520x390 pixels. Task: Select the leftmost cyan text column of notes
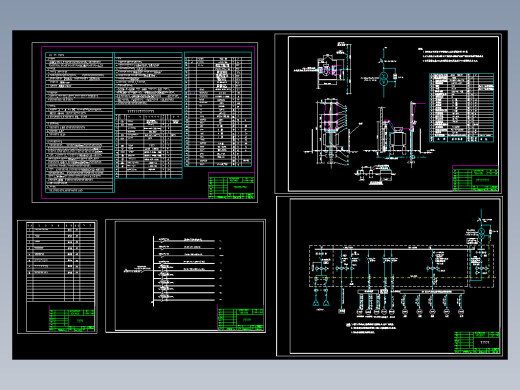pos(79,122)
